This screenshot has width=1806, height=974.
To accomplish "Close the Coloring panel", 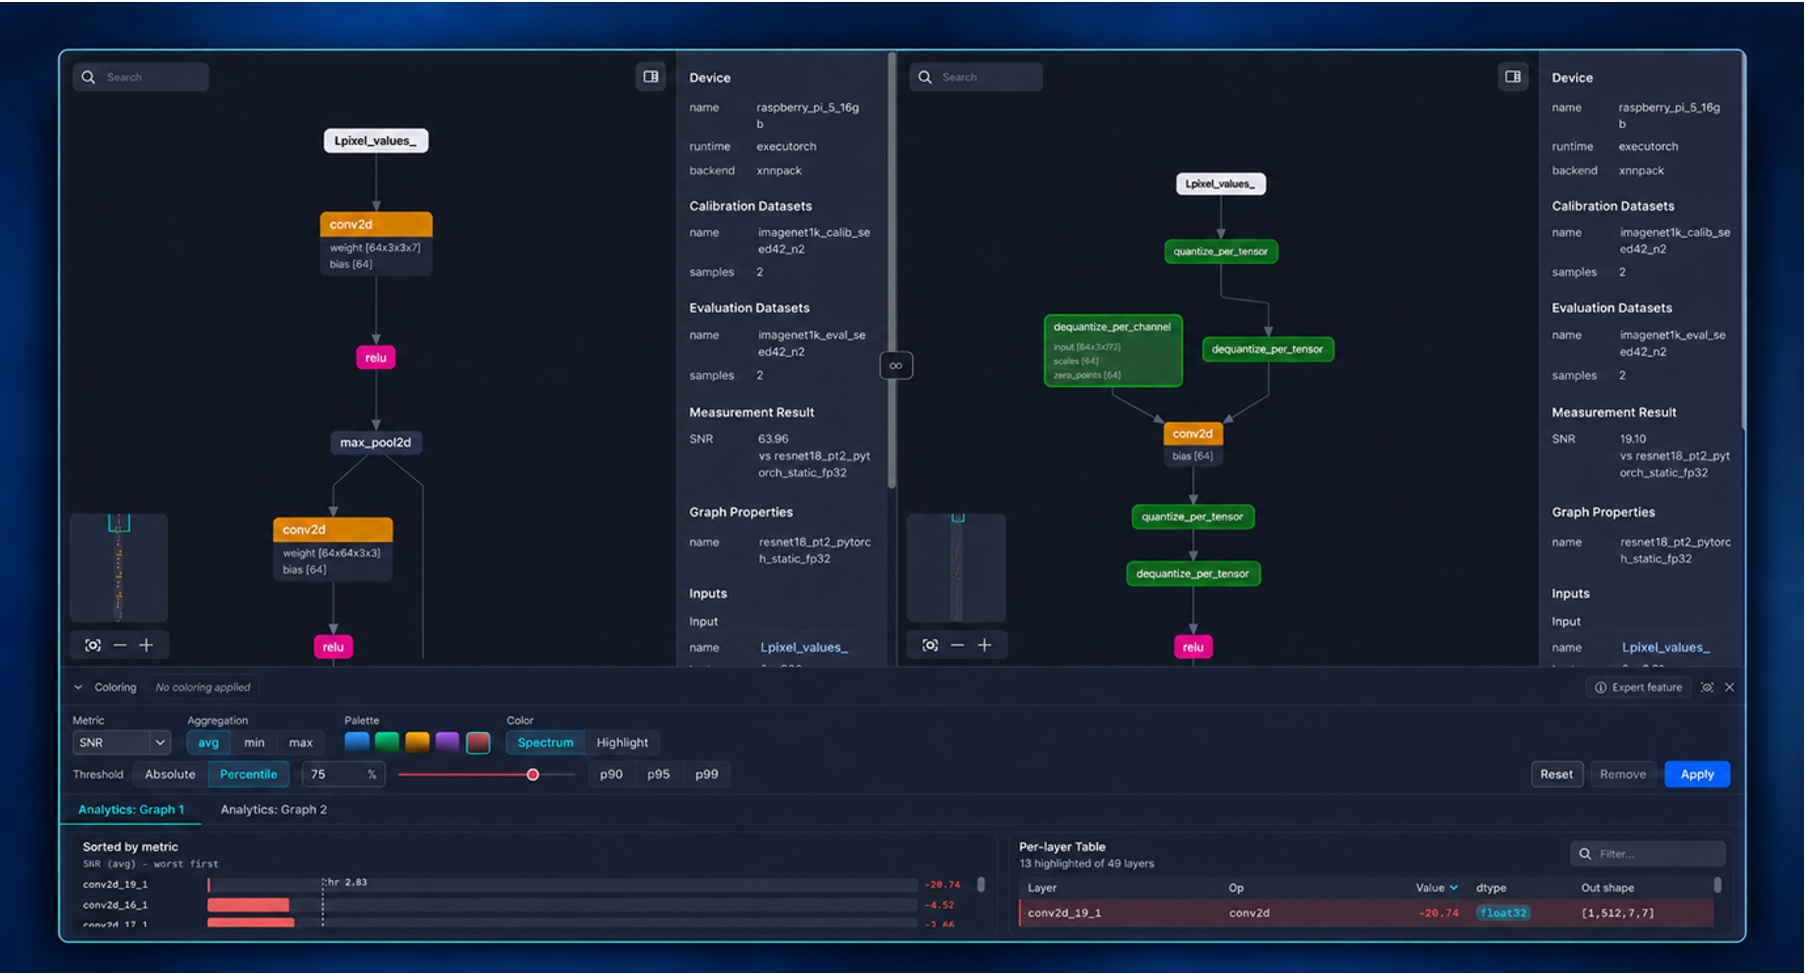I will pyautogui.click(x=1729, y=688).
